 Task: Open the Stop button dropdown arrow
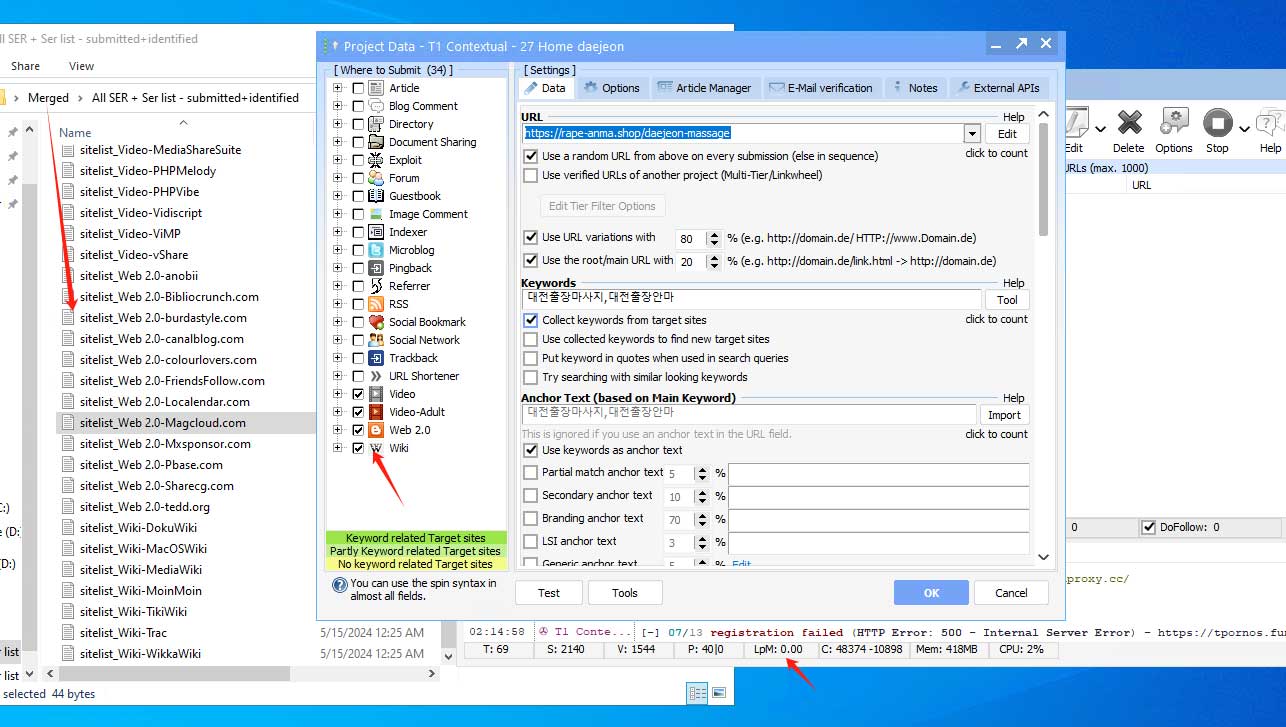click(1244, 129)
